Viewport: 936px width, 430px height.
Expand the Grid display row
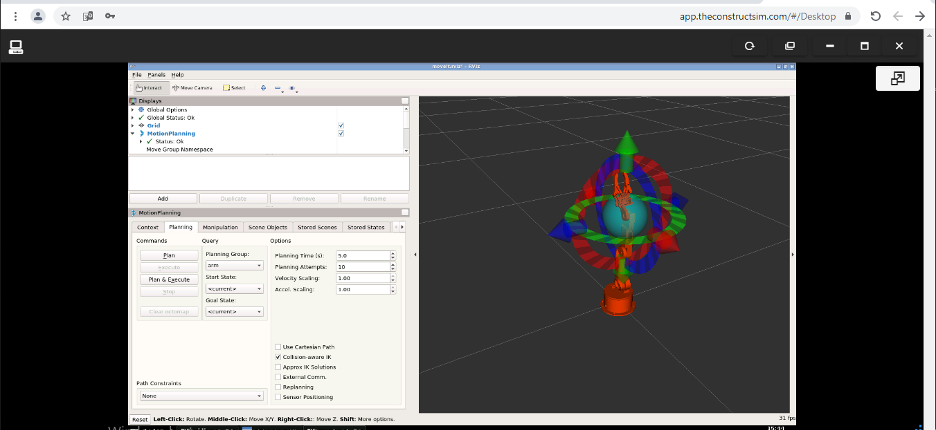133,125
